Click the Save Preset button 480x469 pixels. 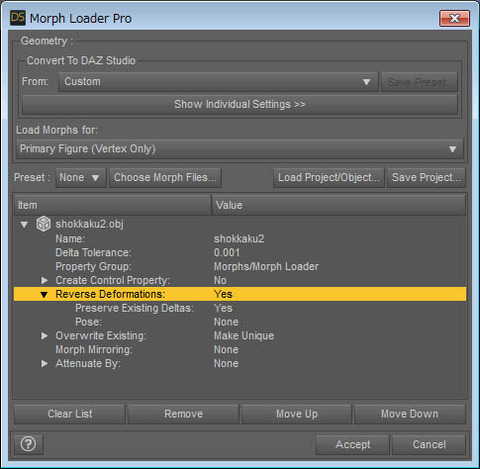(419, 82)
